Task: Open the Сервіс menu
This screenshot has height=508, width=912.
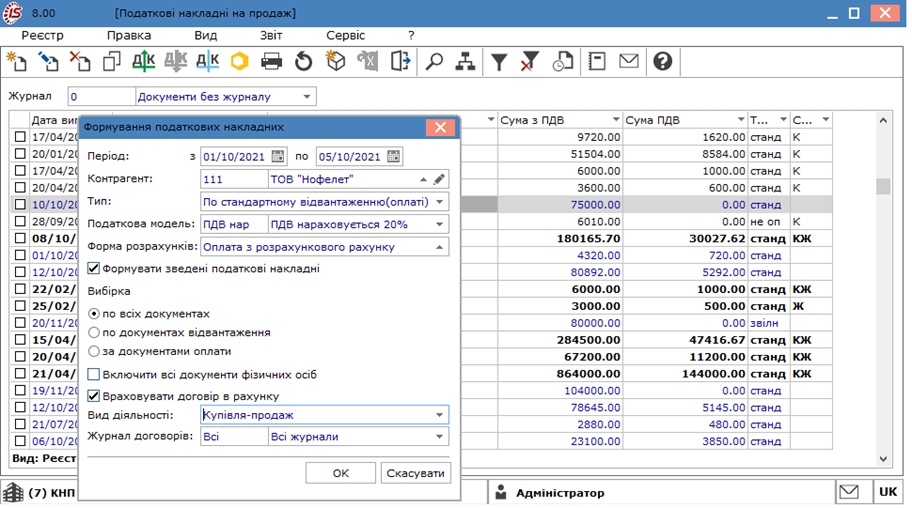Action: [x=345, y=35]
